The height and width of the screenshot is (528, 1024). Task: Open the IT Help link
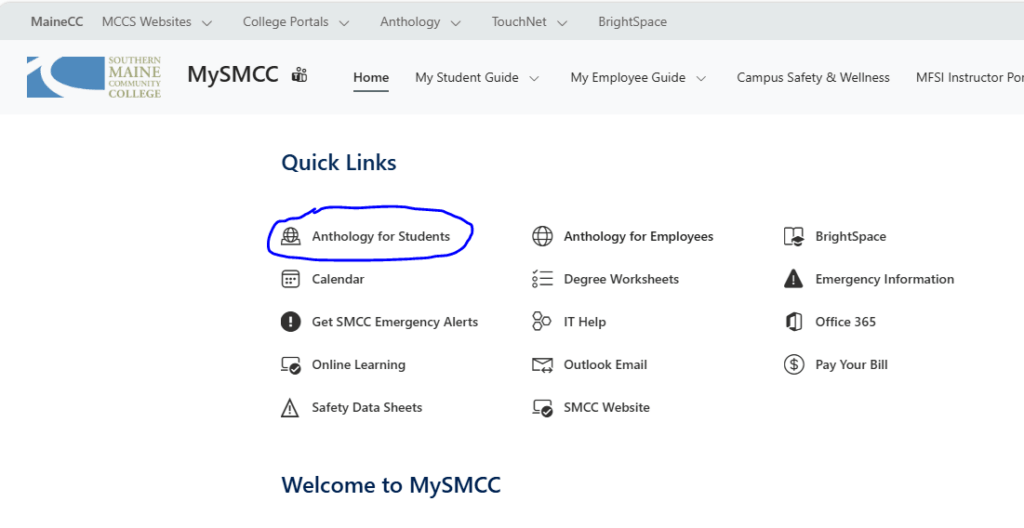[x=585, y=322]
